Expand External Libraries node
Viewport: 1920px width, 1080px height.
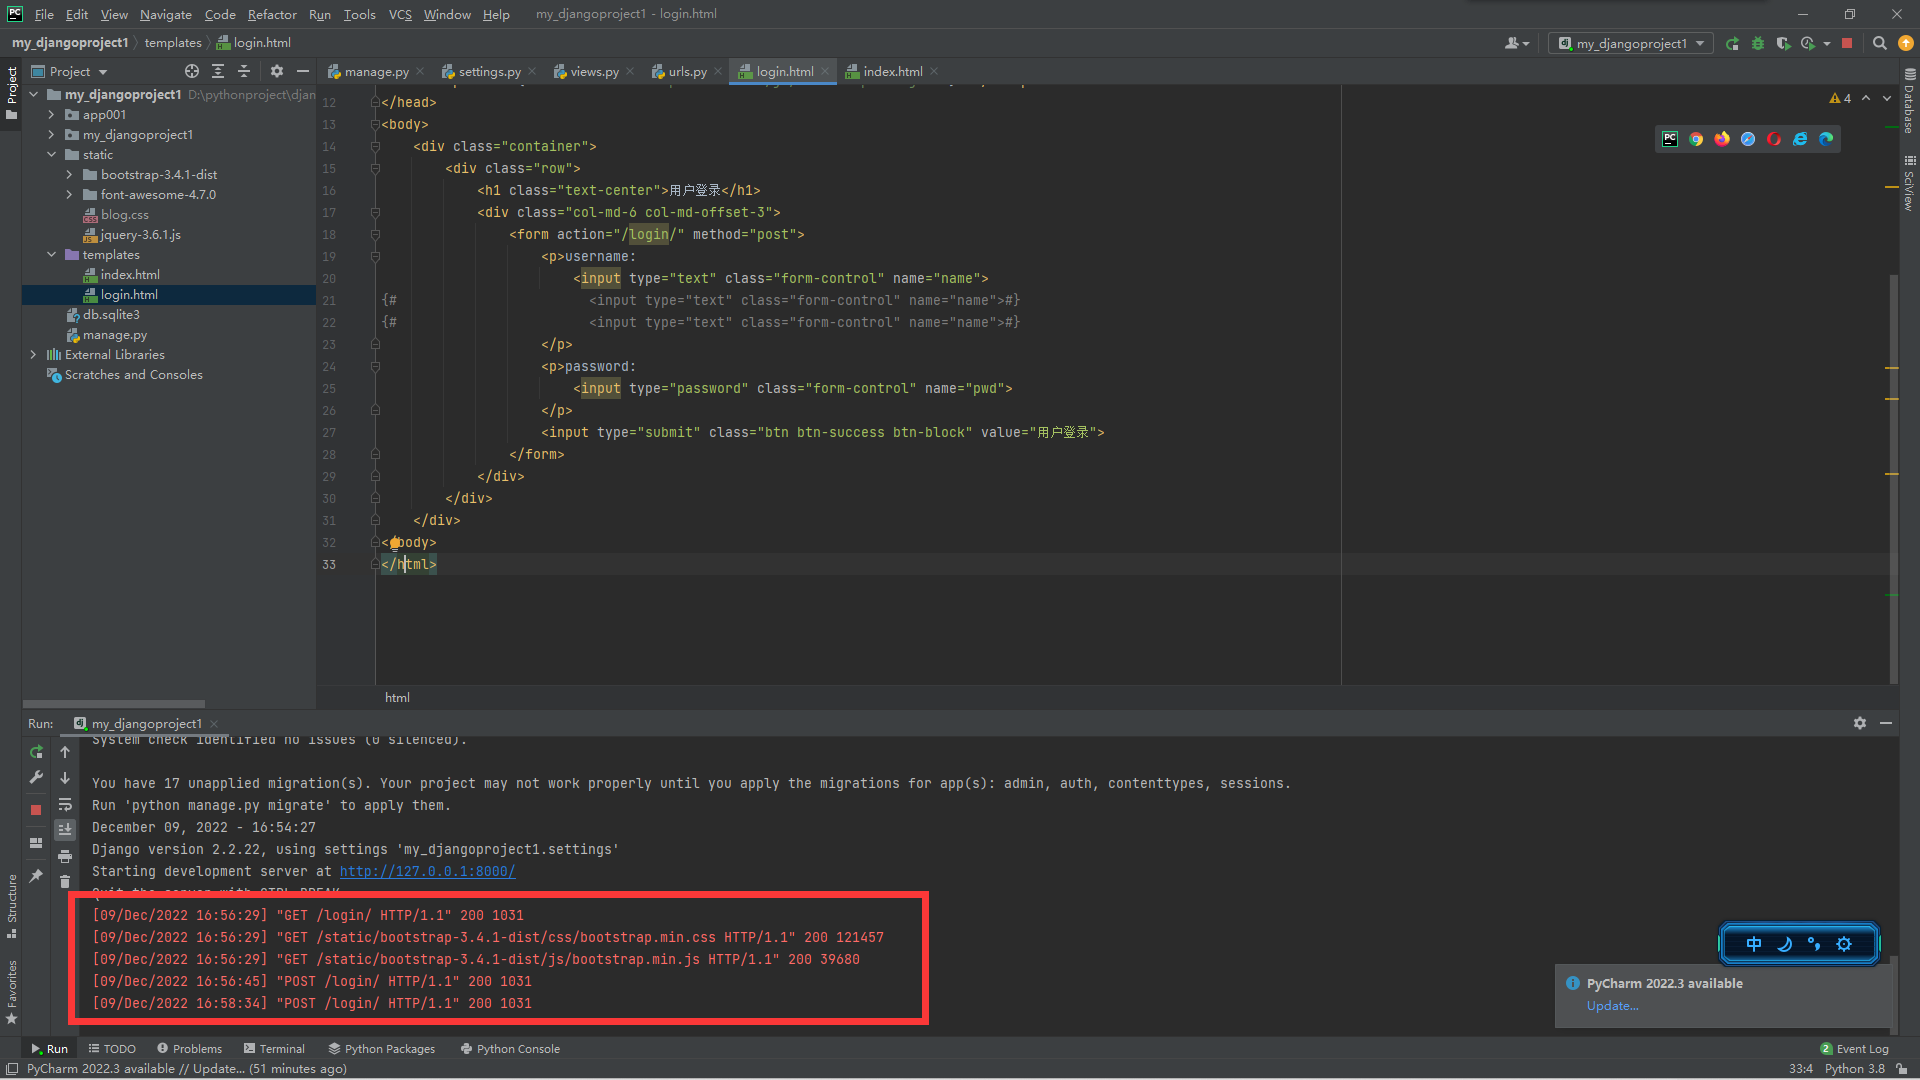click(33, 355)
